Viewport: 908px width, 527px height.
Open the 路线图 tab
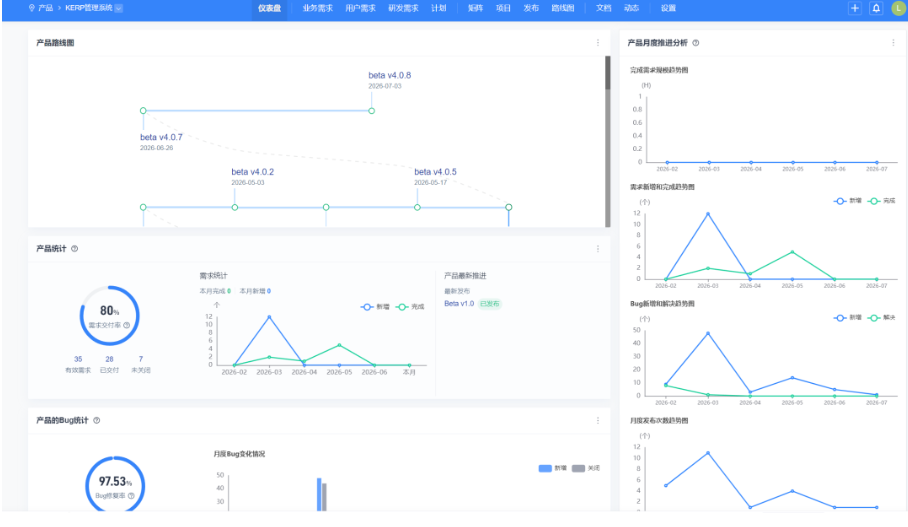(x=563, y=8)
